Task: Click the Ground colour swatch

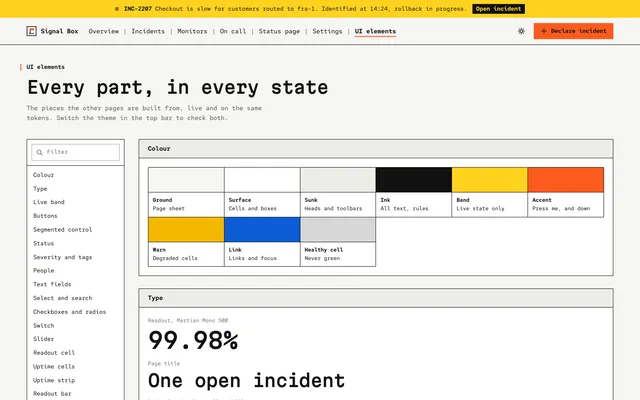Action: [186, 180]
